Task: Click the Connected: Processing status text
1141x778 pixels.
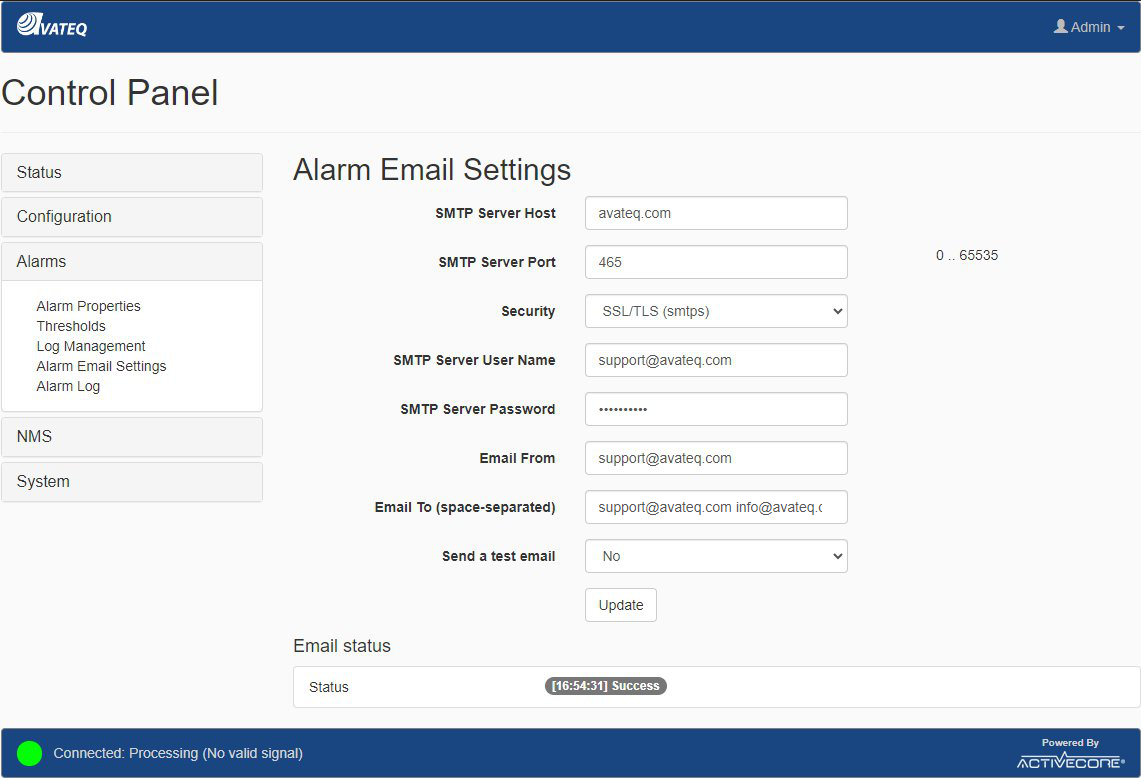Action: click(x=178, y=753)
